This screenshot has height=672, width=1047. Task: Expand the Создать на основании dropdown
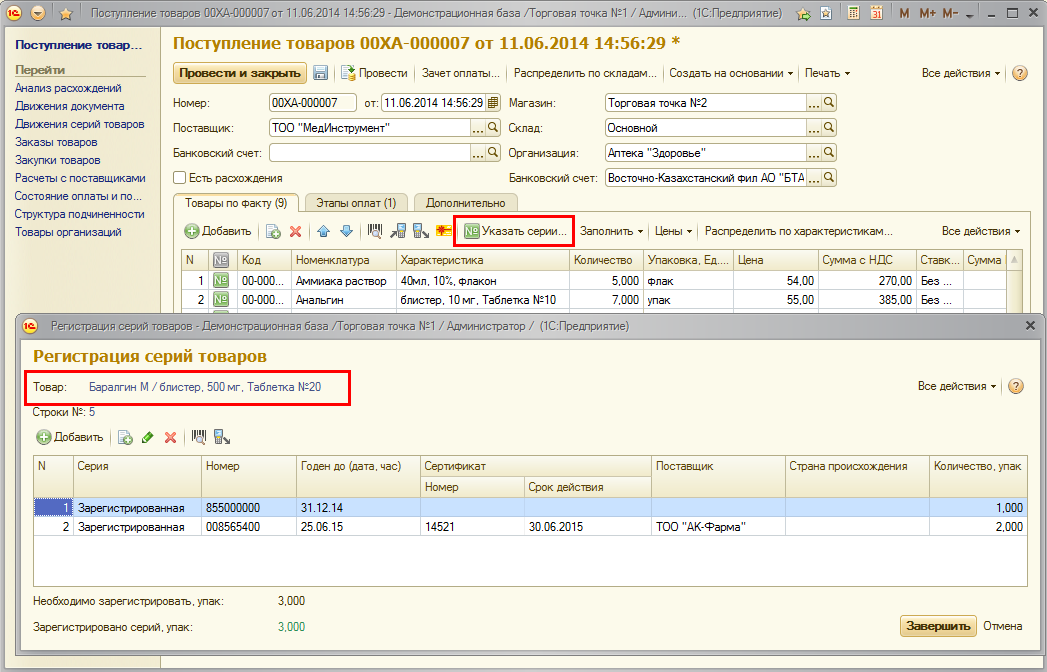click(731, 73)
